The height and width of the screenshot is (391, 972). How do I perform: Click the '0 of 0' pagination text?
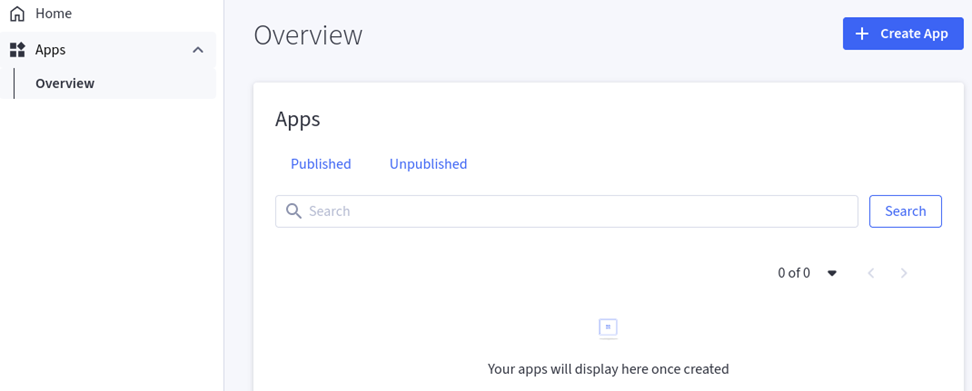point(794,273)
